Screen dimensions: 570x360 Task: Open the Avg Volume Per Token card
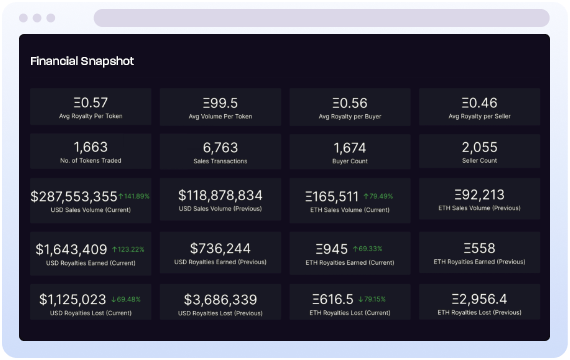tap(220, 107)
